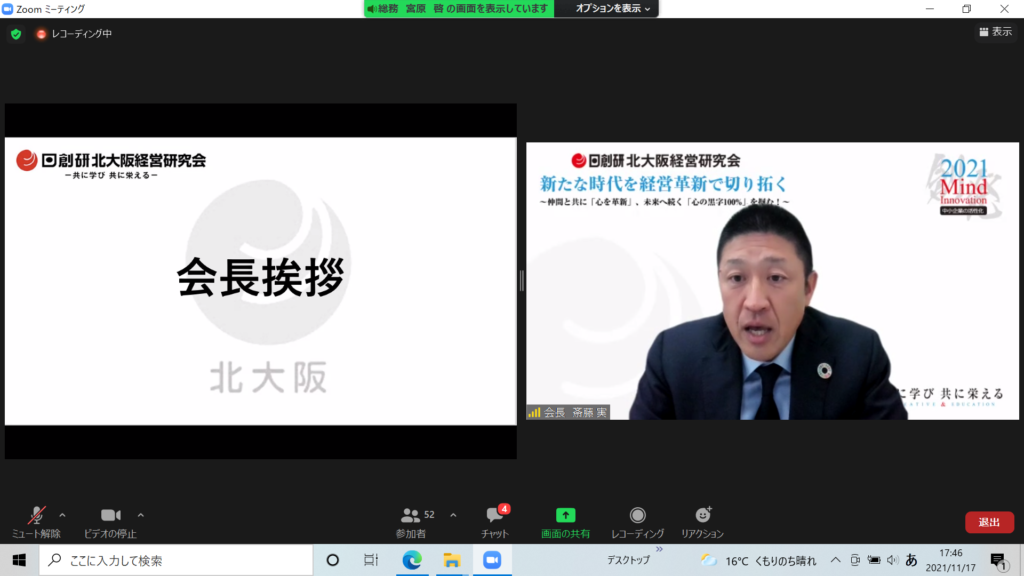1024x576 pixels.
Task: Click the Zoom icon on taskbar
Action: click(x=492, y=560)
